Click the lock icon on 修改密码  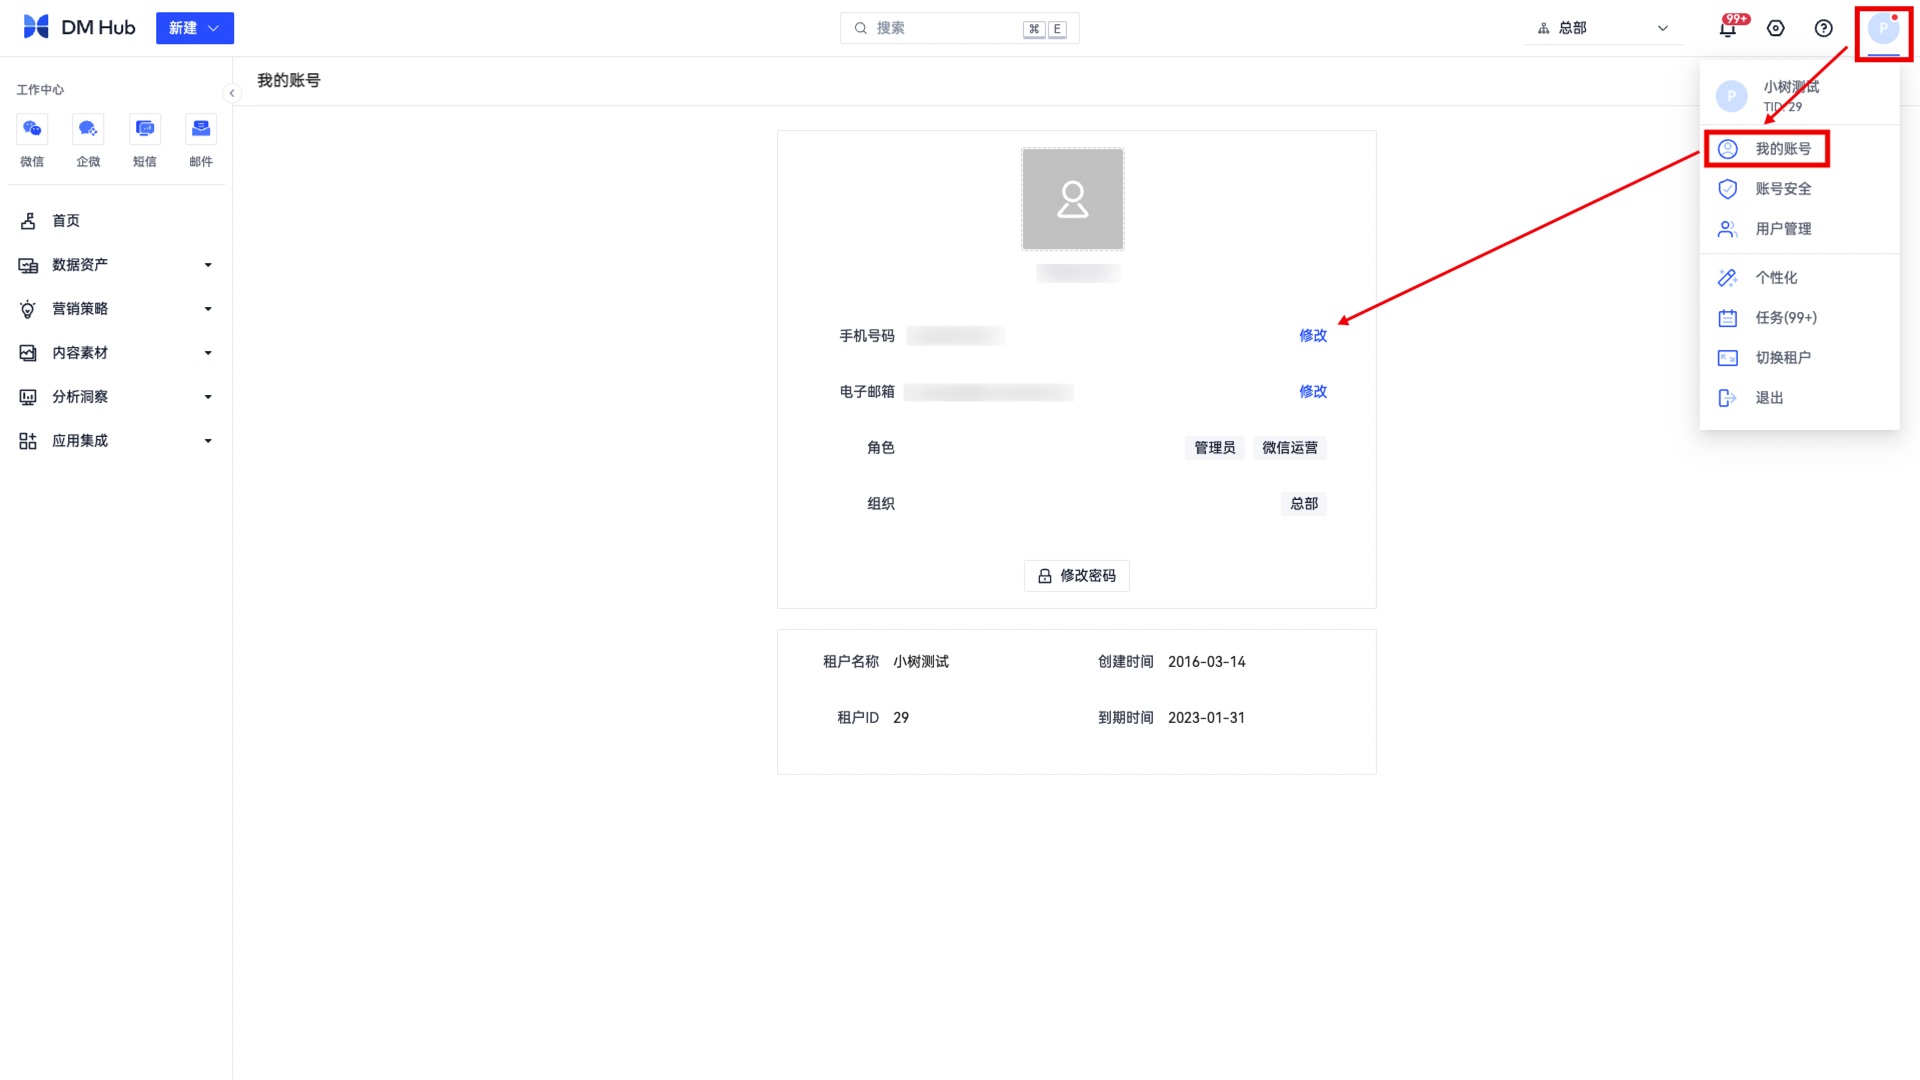point(1045,576)
